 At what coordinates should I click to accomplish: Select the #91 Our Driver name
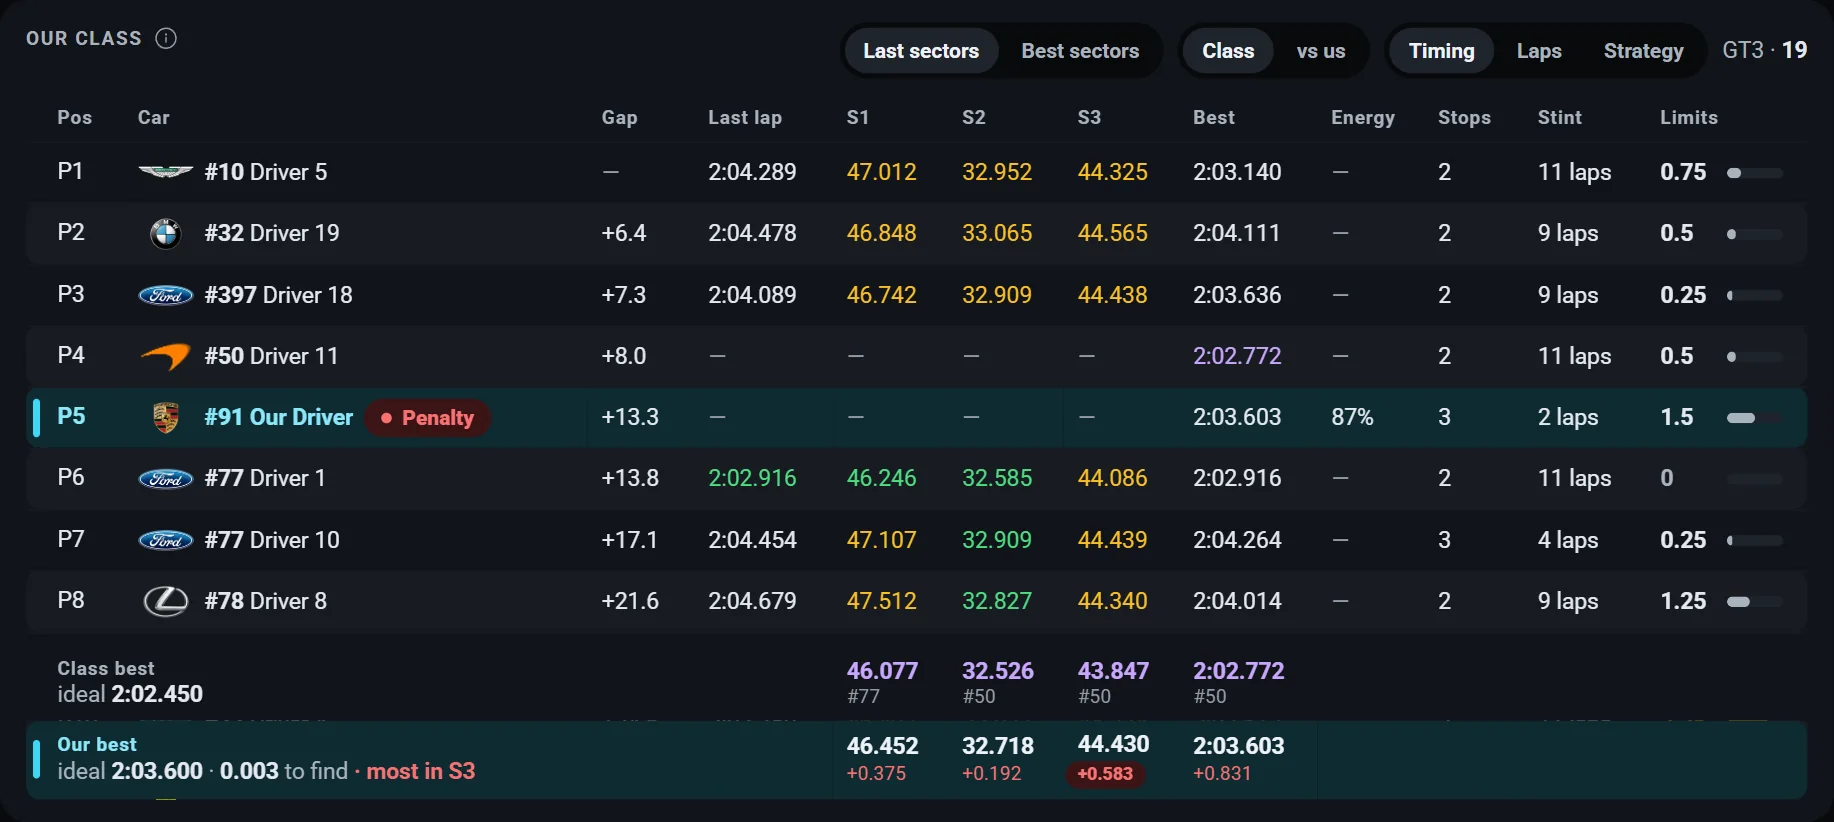pos(279,417)
